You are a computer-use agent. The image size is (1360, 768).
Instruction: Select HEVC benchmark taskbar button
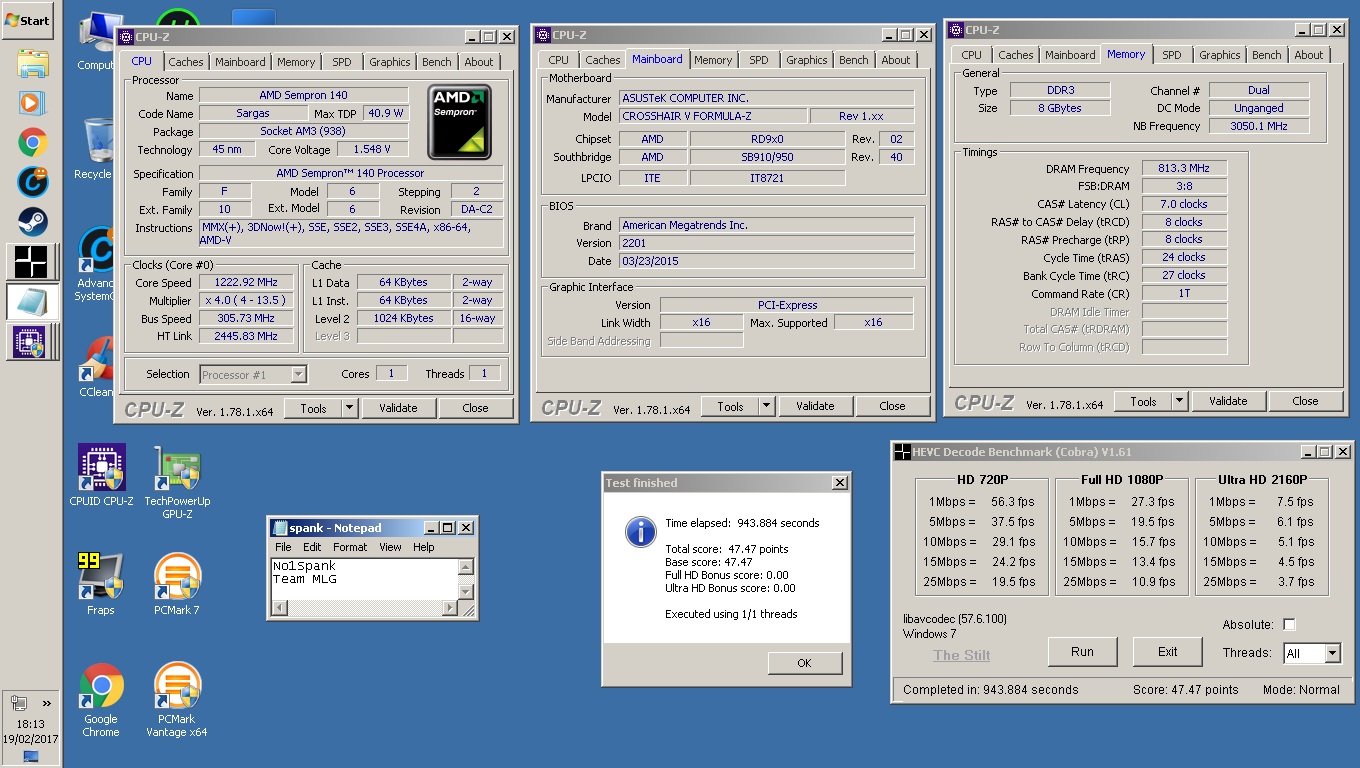tap(32, 261)
